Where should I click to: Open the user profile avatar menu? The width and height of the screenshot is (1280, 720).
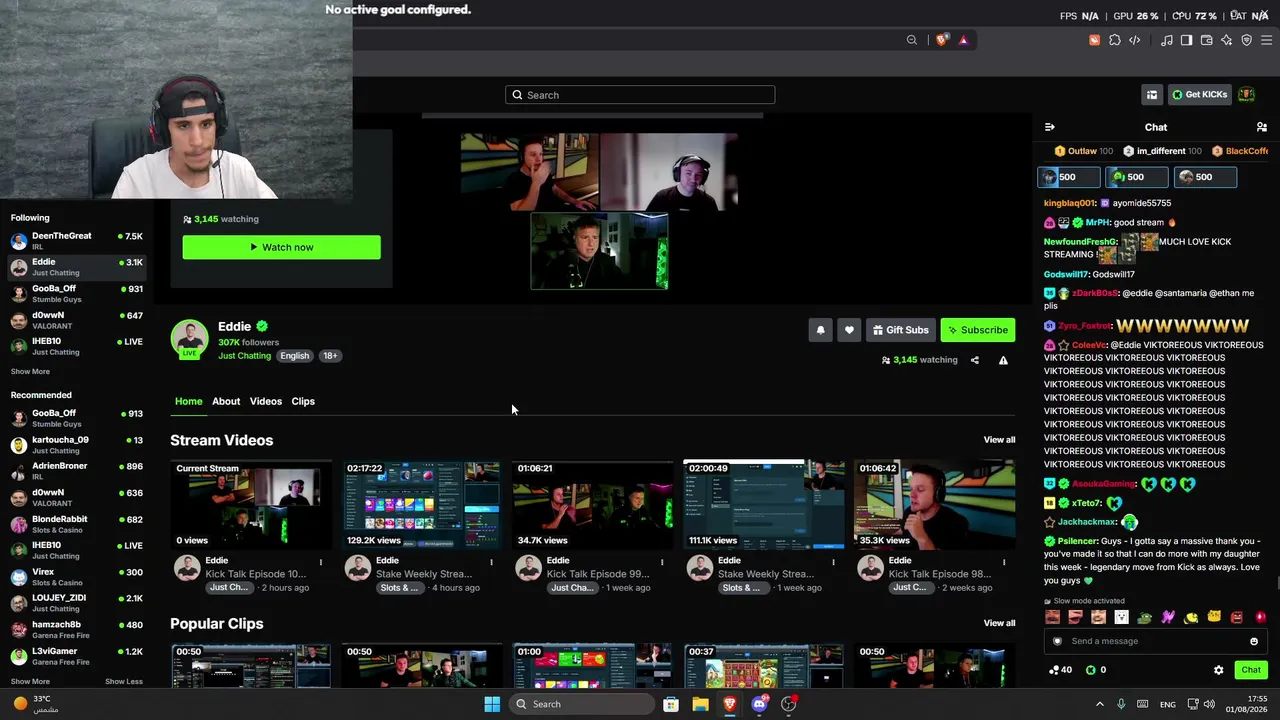click(1246, 94)
